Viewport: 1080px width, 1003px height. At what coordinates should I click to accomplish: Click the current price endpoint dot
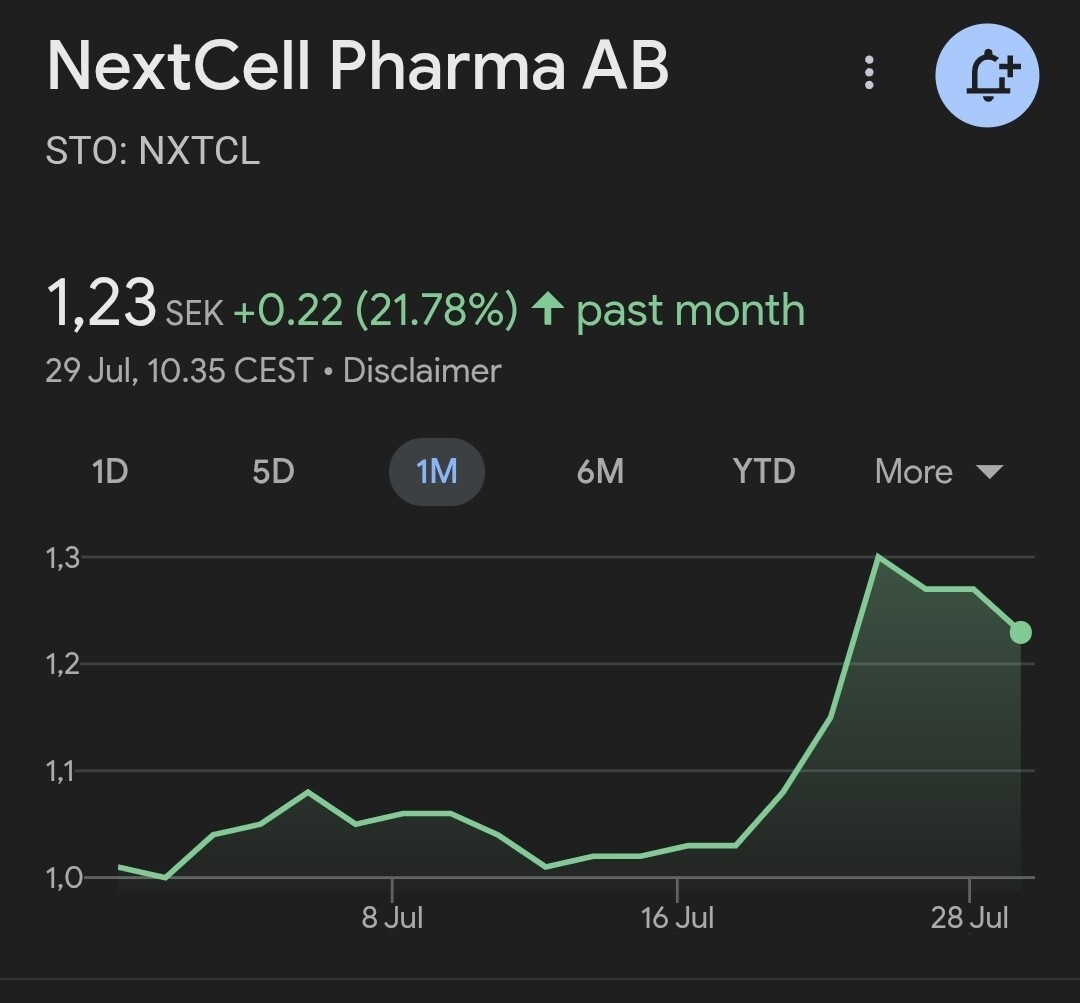[1020, 632]
